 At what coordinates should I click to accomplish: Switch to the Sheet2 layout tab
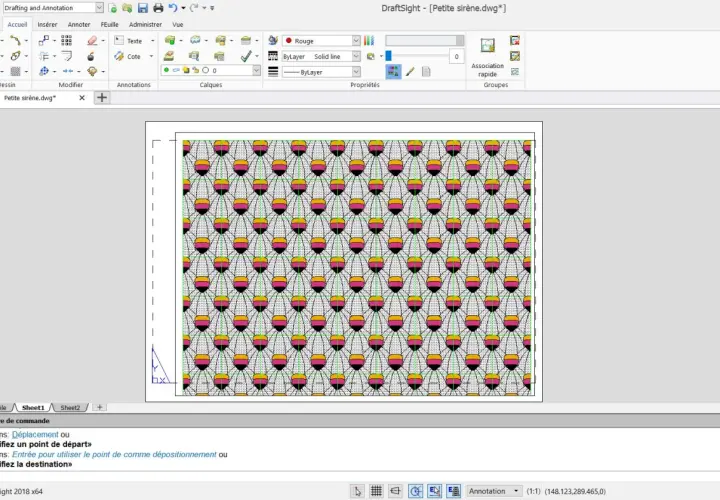coord(70,407)
